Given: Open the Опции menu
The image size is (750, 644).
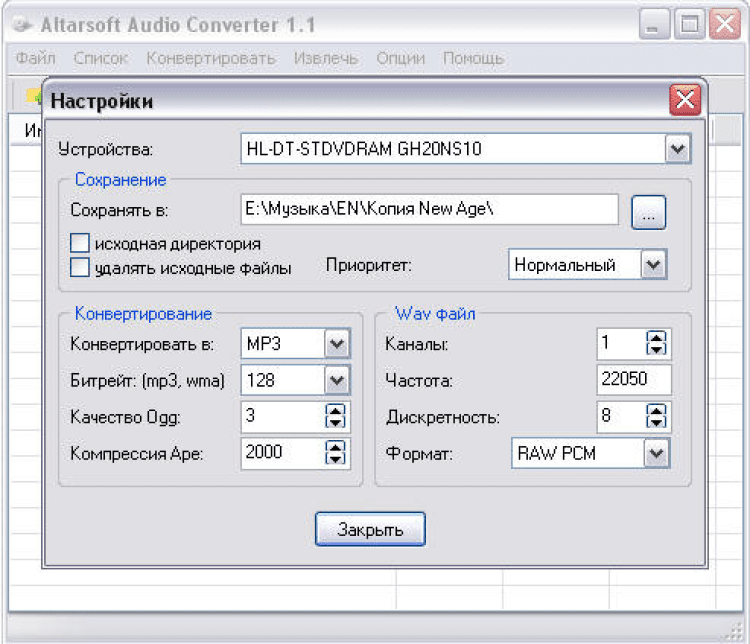Looking at the screenshot, I should tap(400, 58).
